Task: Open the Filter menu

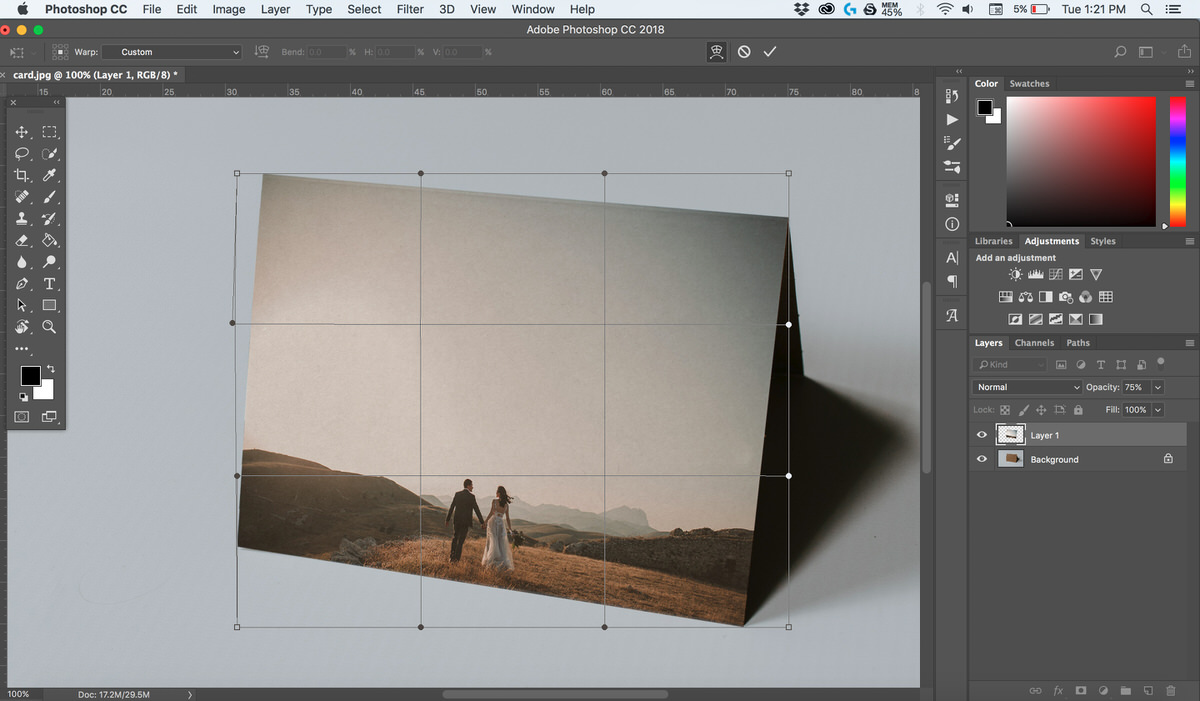Action: click(410, 9)
